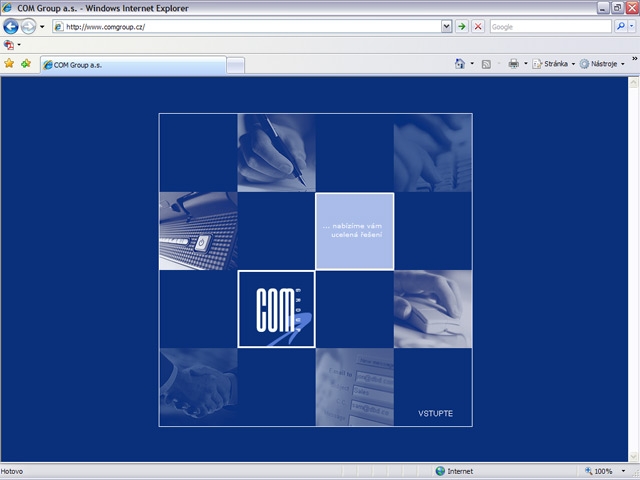640x480 pixels.
Task: Click the handshake image tile
Action: 198,387
